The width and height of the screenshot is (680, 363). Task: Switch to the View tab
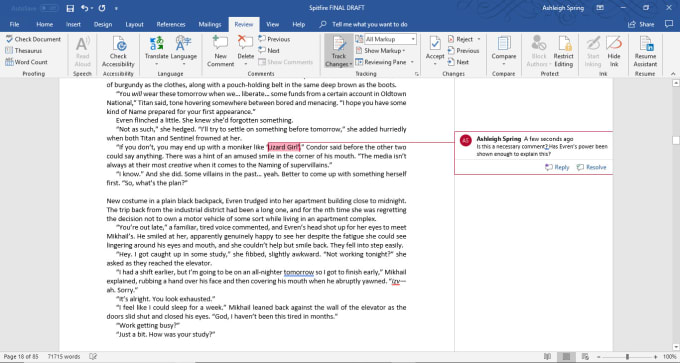pos(272,24)
